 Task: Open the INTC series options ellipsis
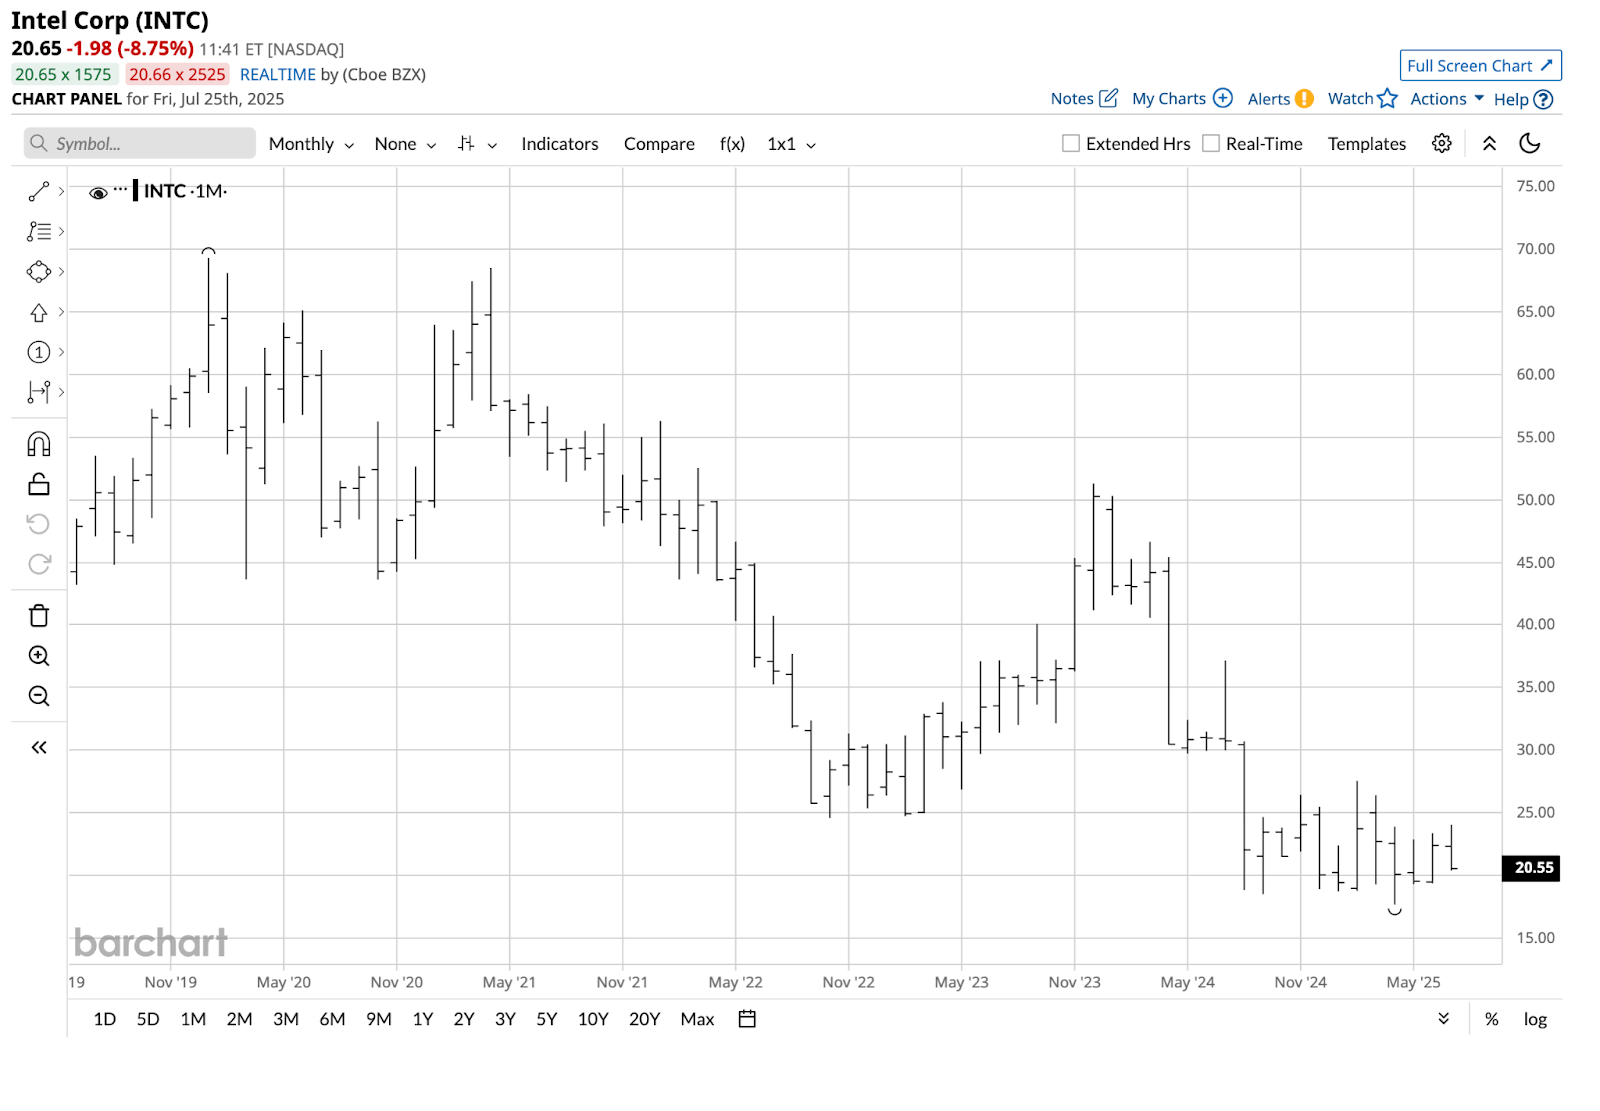tap(120, 188)
